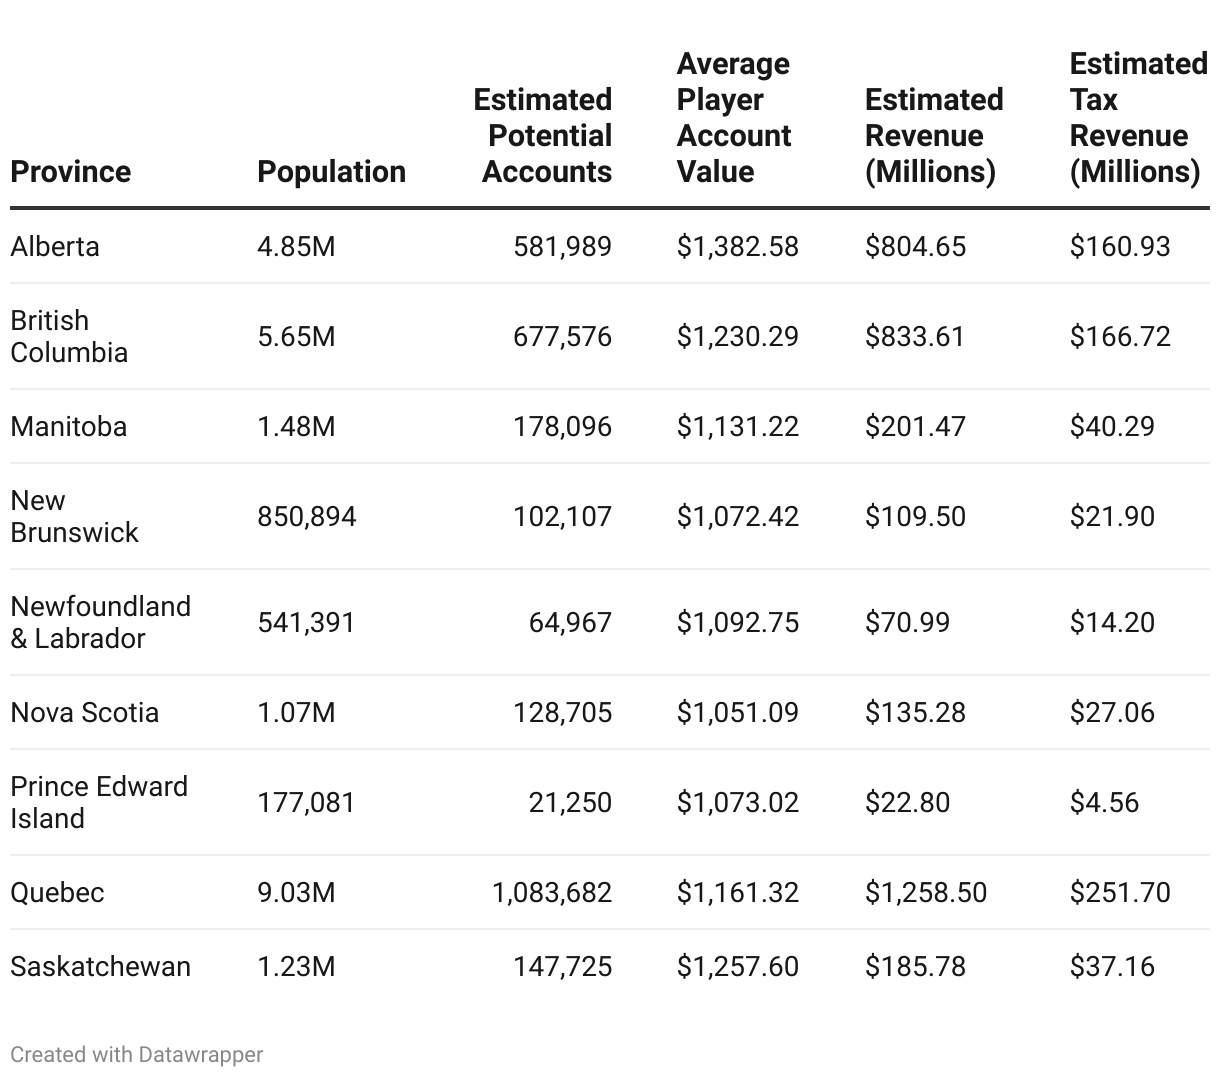Select the British Columbia province cell
1220x1078 pixels.
point(69,336)
